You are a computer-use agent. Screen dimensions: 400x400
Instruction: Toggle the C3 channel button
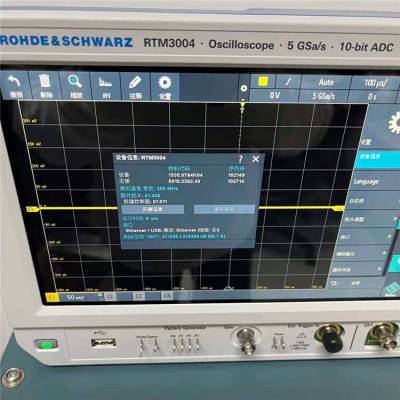pos(138,296)
